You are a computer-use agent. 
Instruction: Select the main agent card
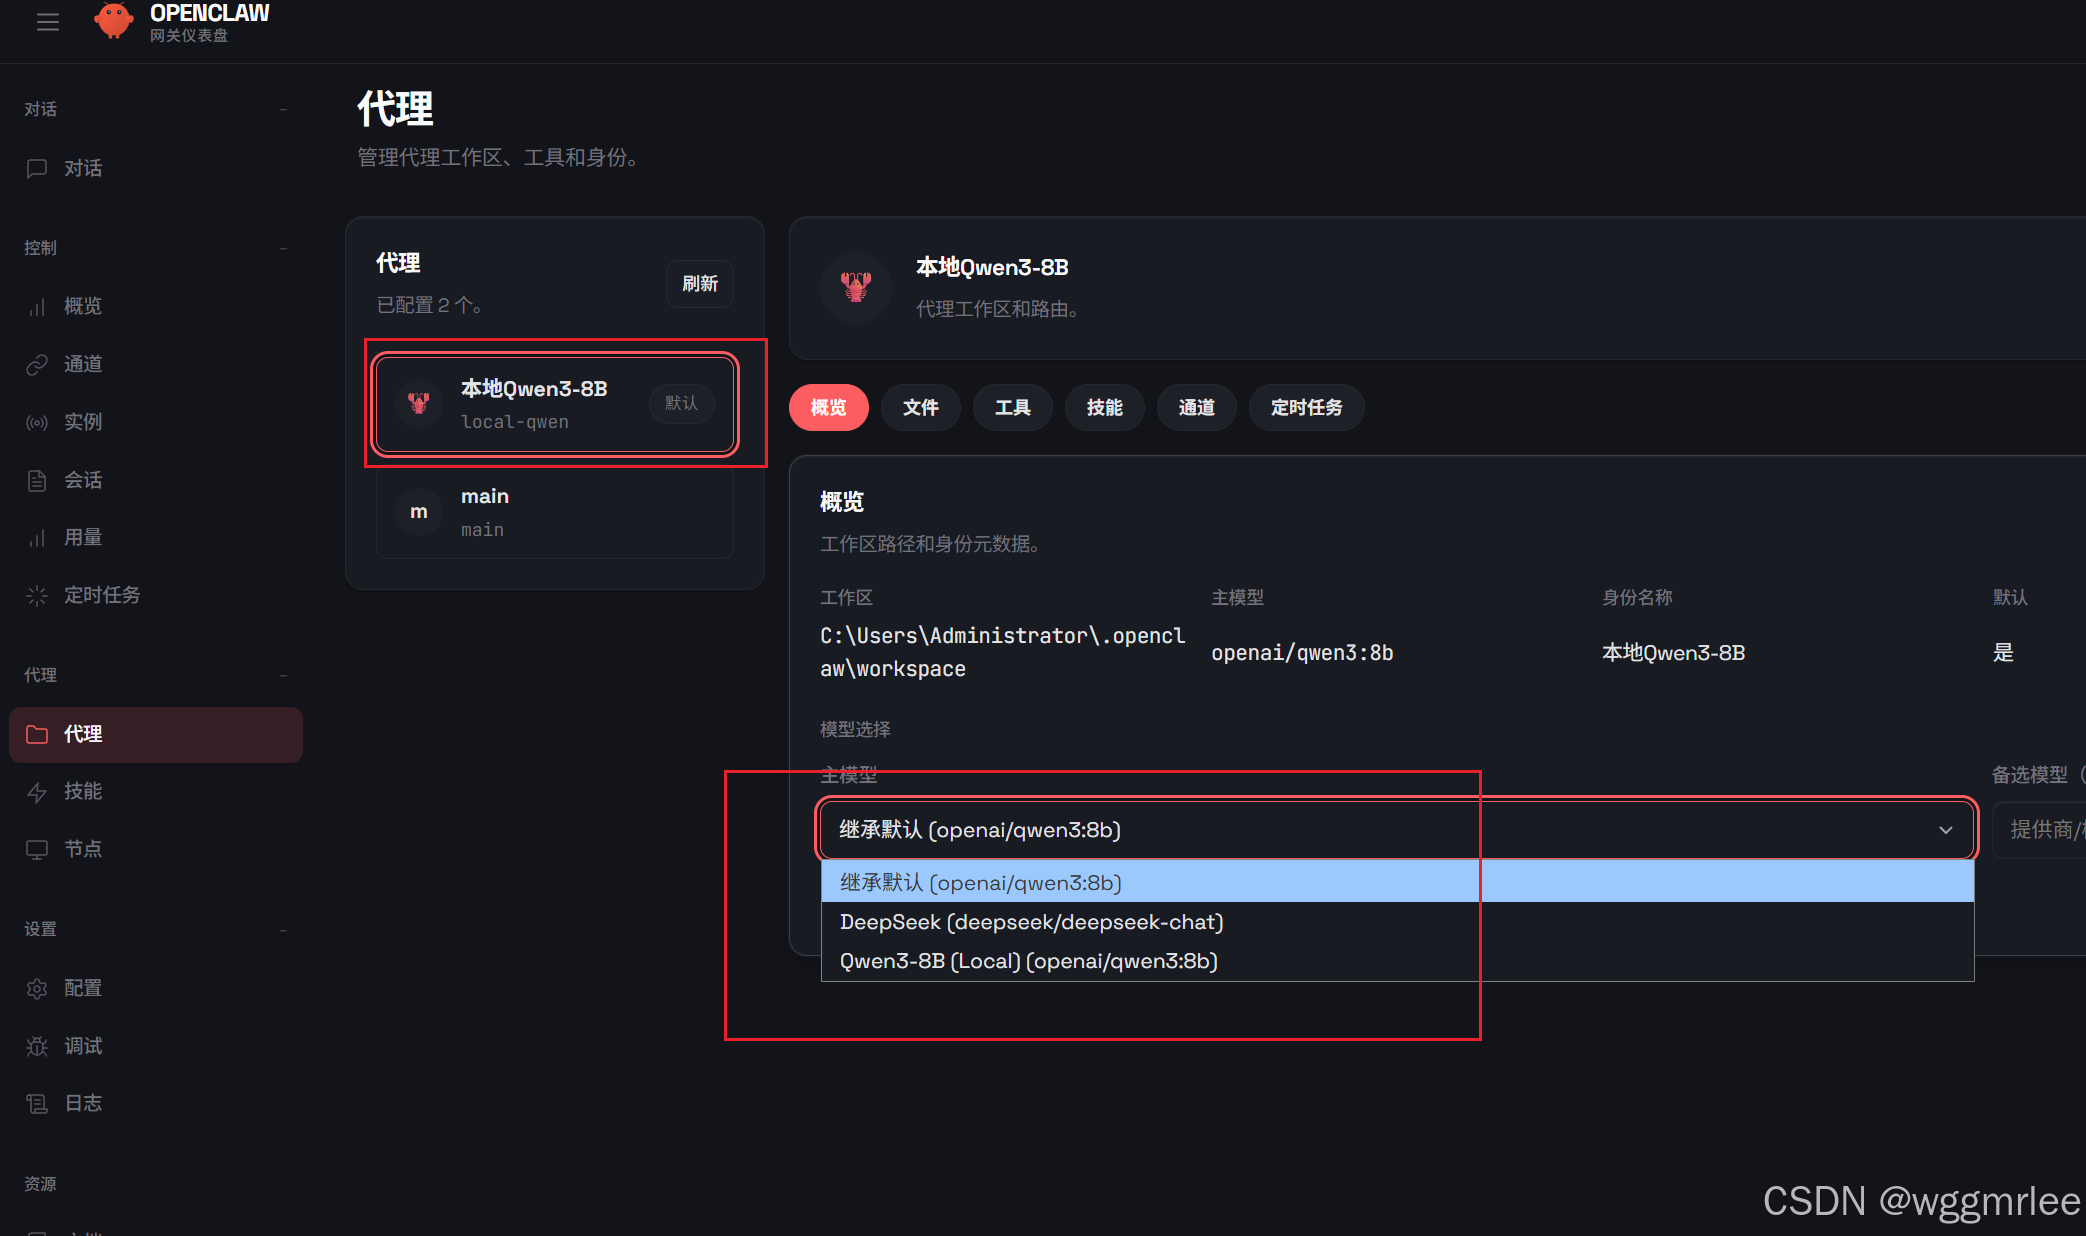[555, 512]
